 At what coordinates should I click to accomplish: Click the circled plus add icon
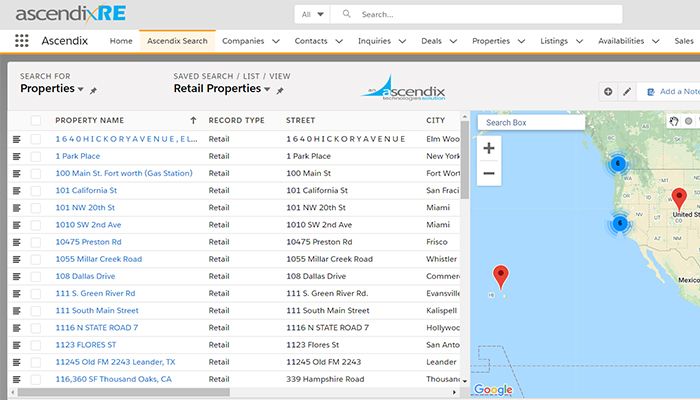click(608, 91)
